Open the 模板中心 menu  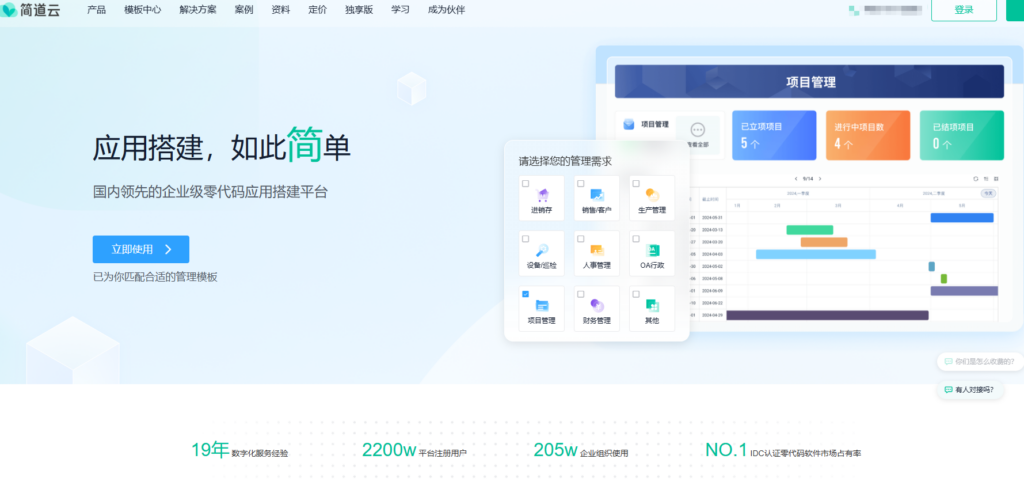coord(142,10)
